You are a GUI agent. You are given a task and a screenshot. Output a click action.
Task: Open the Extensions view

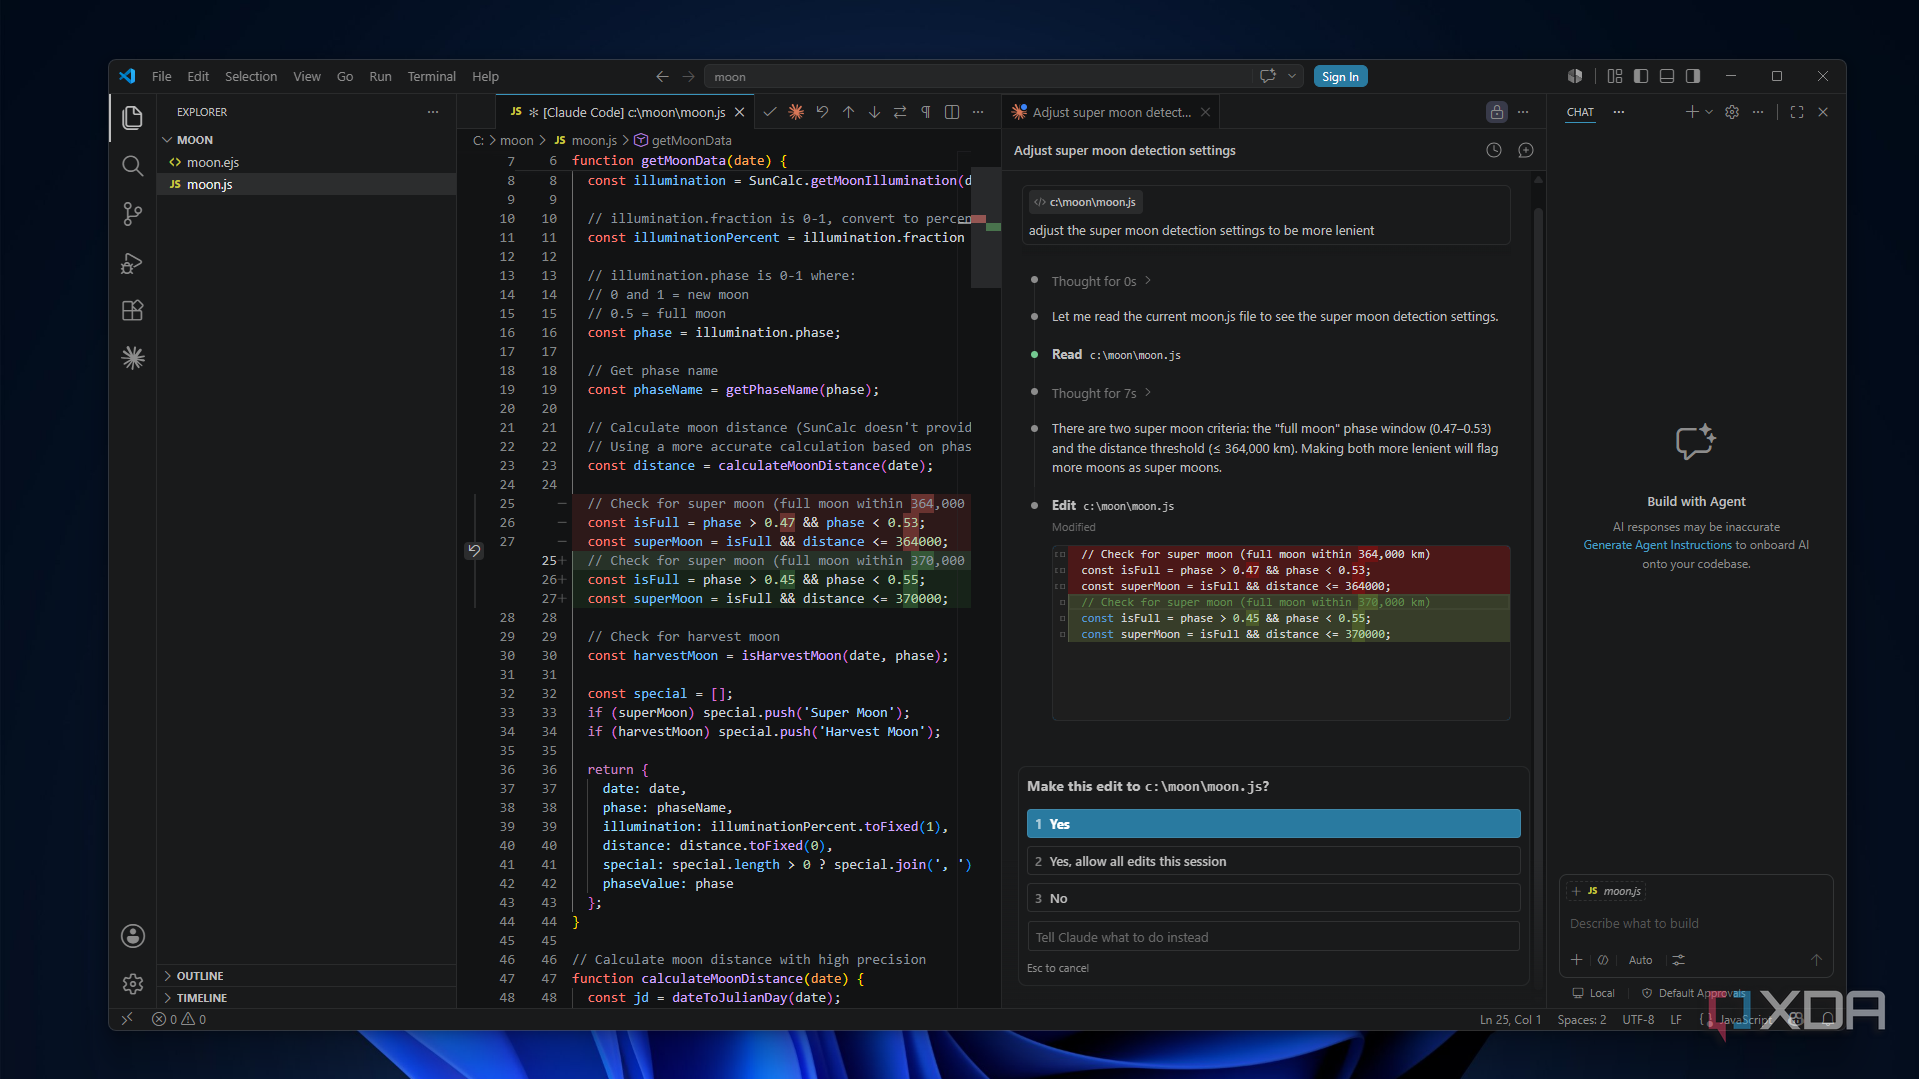(x=132, y=311)
